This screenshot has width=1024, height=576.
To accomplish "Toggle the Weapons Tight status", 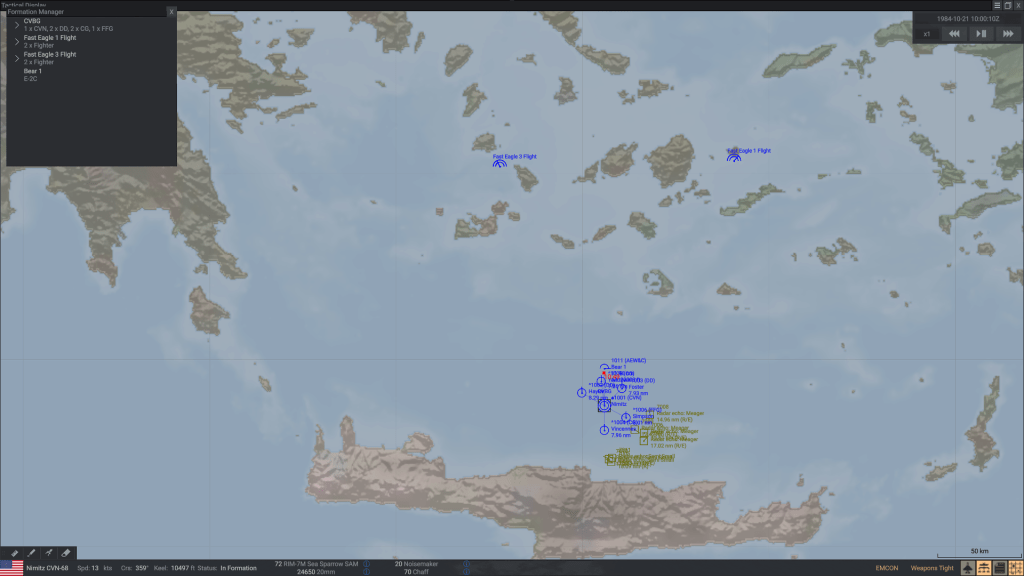I will [931, 568].
